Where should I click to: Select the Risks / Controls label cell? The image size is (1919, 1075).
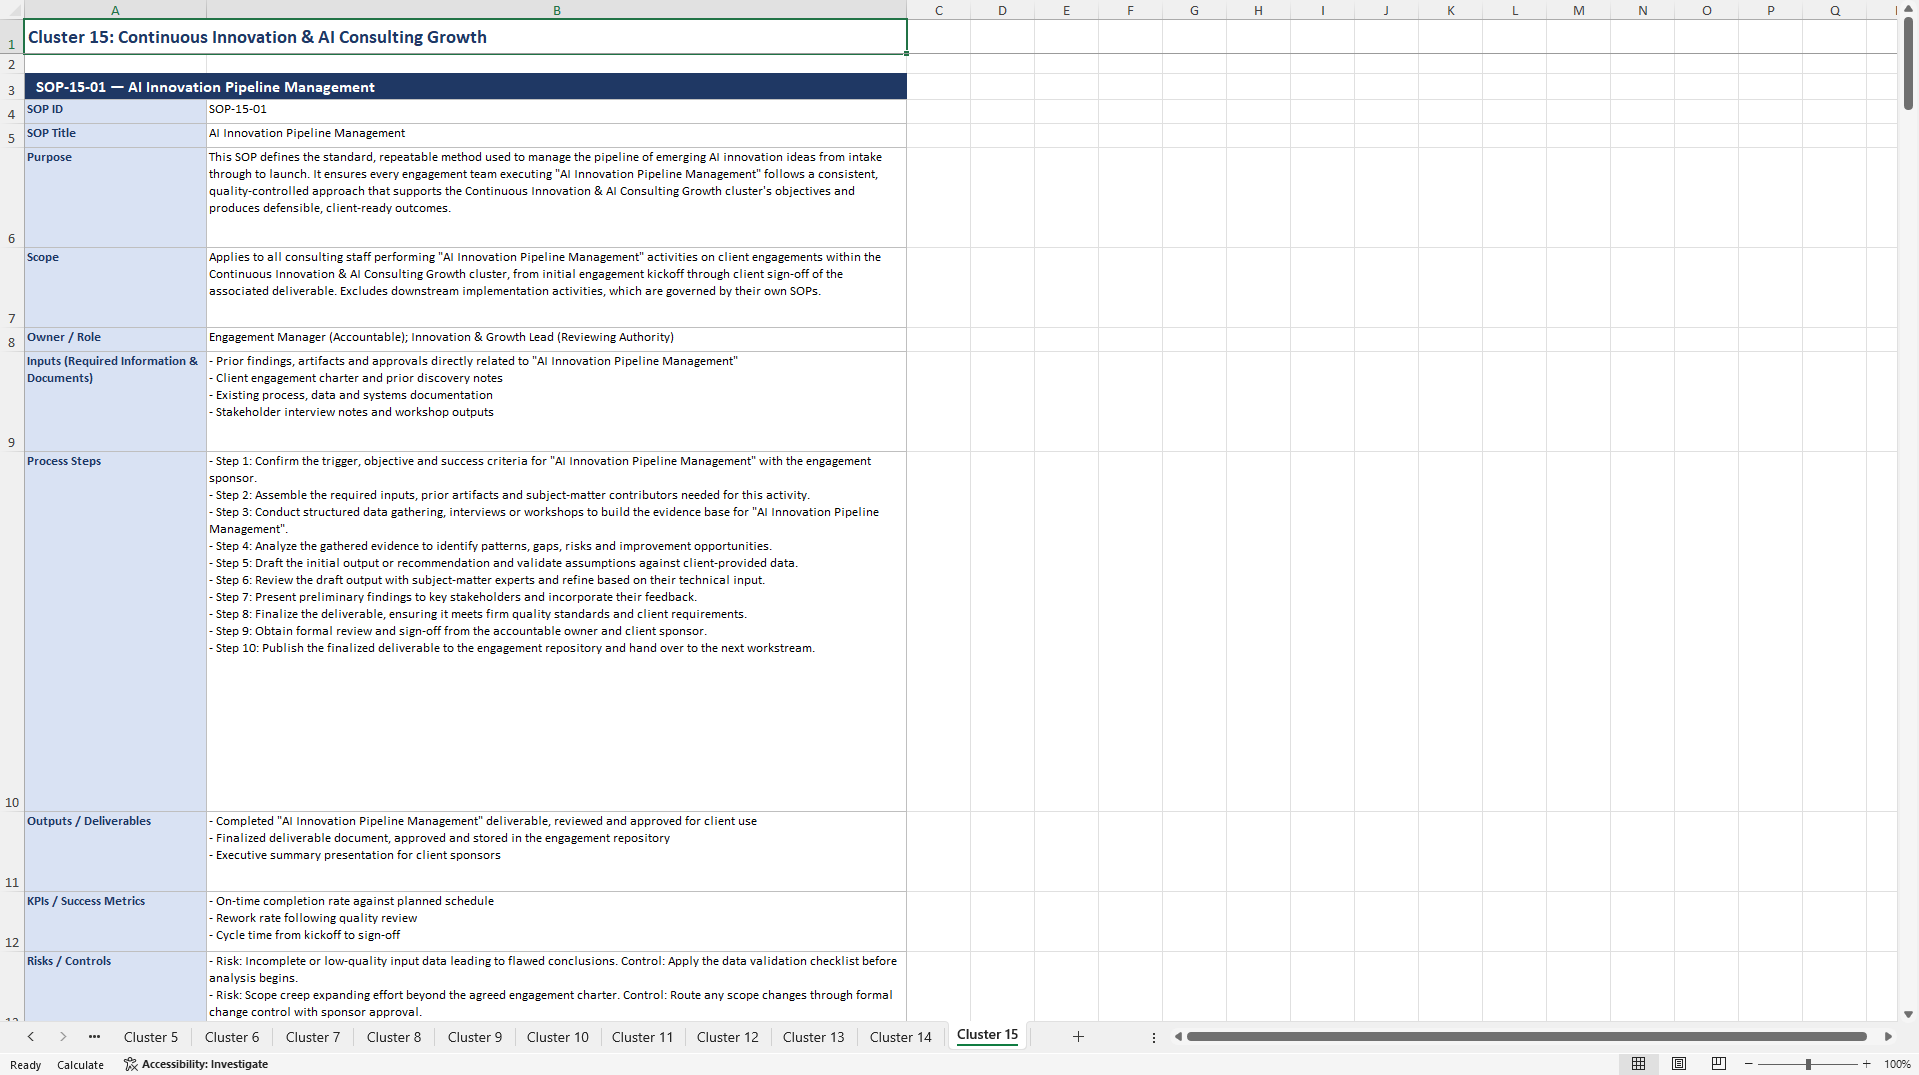[x=115, y=986]
